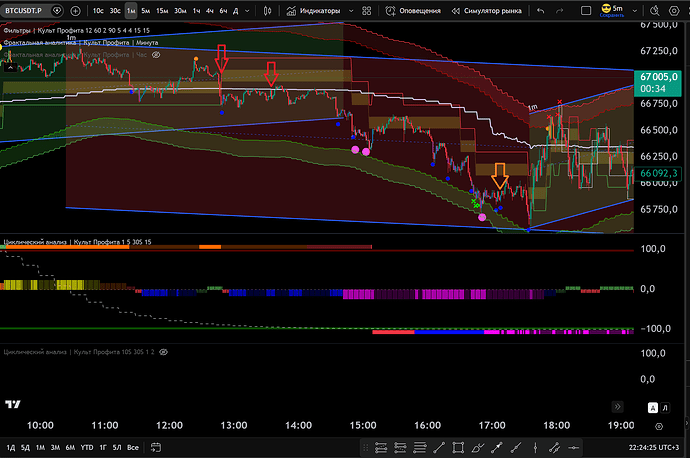This screenshot has width=690, height=458.
Task: Open the calendar go-to-date icon beside Все
Action: [157, 447]
